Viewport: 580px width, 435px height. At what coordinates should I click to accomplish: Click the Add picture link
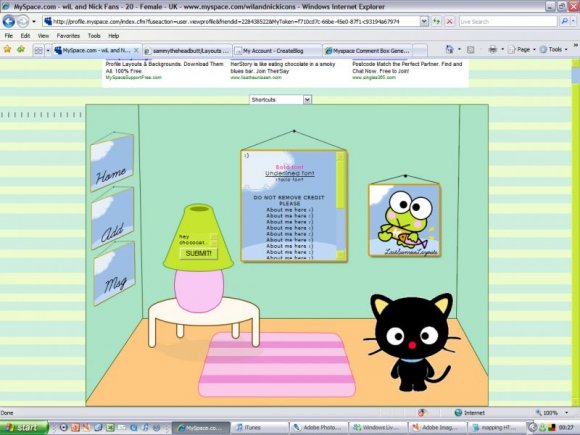(112, 219)
